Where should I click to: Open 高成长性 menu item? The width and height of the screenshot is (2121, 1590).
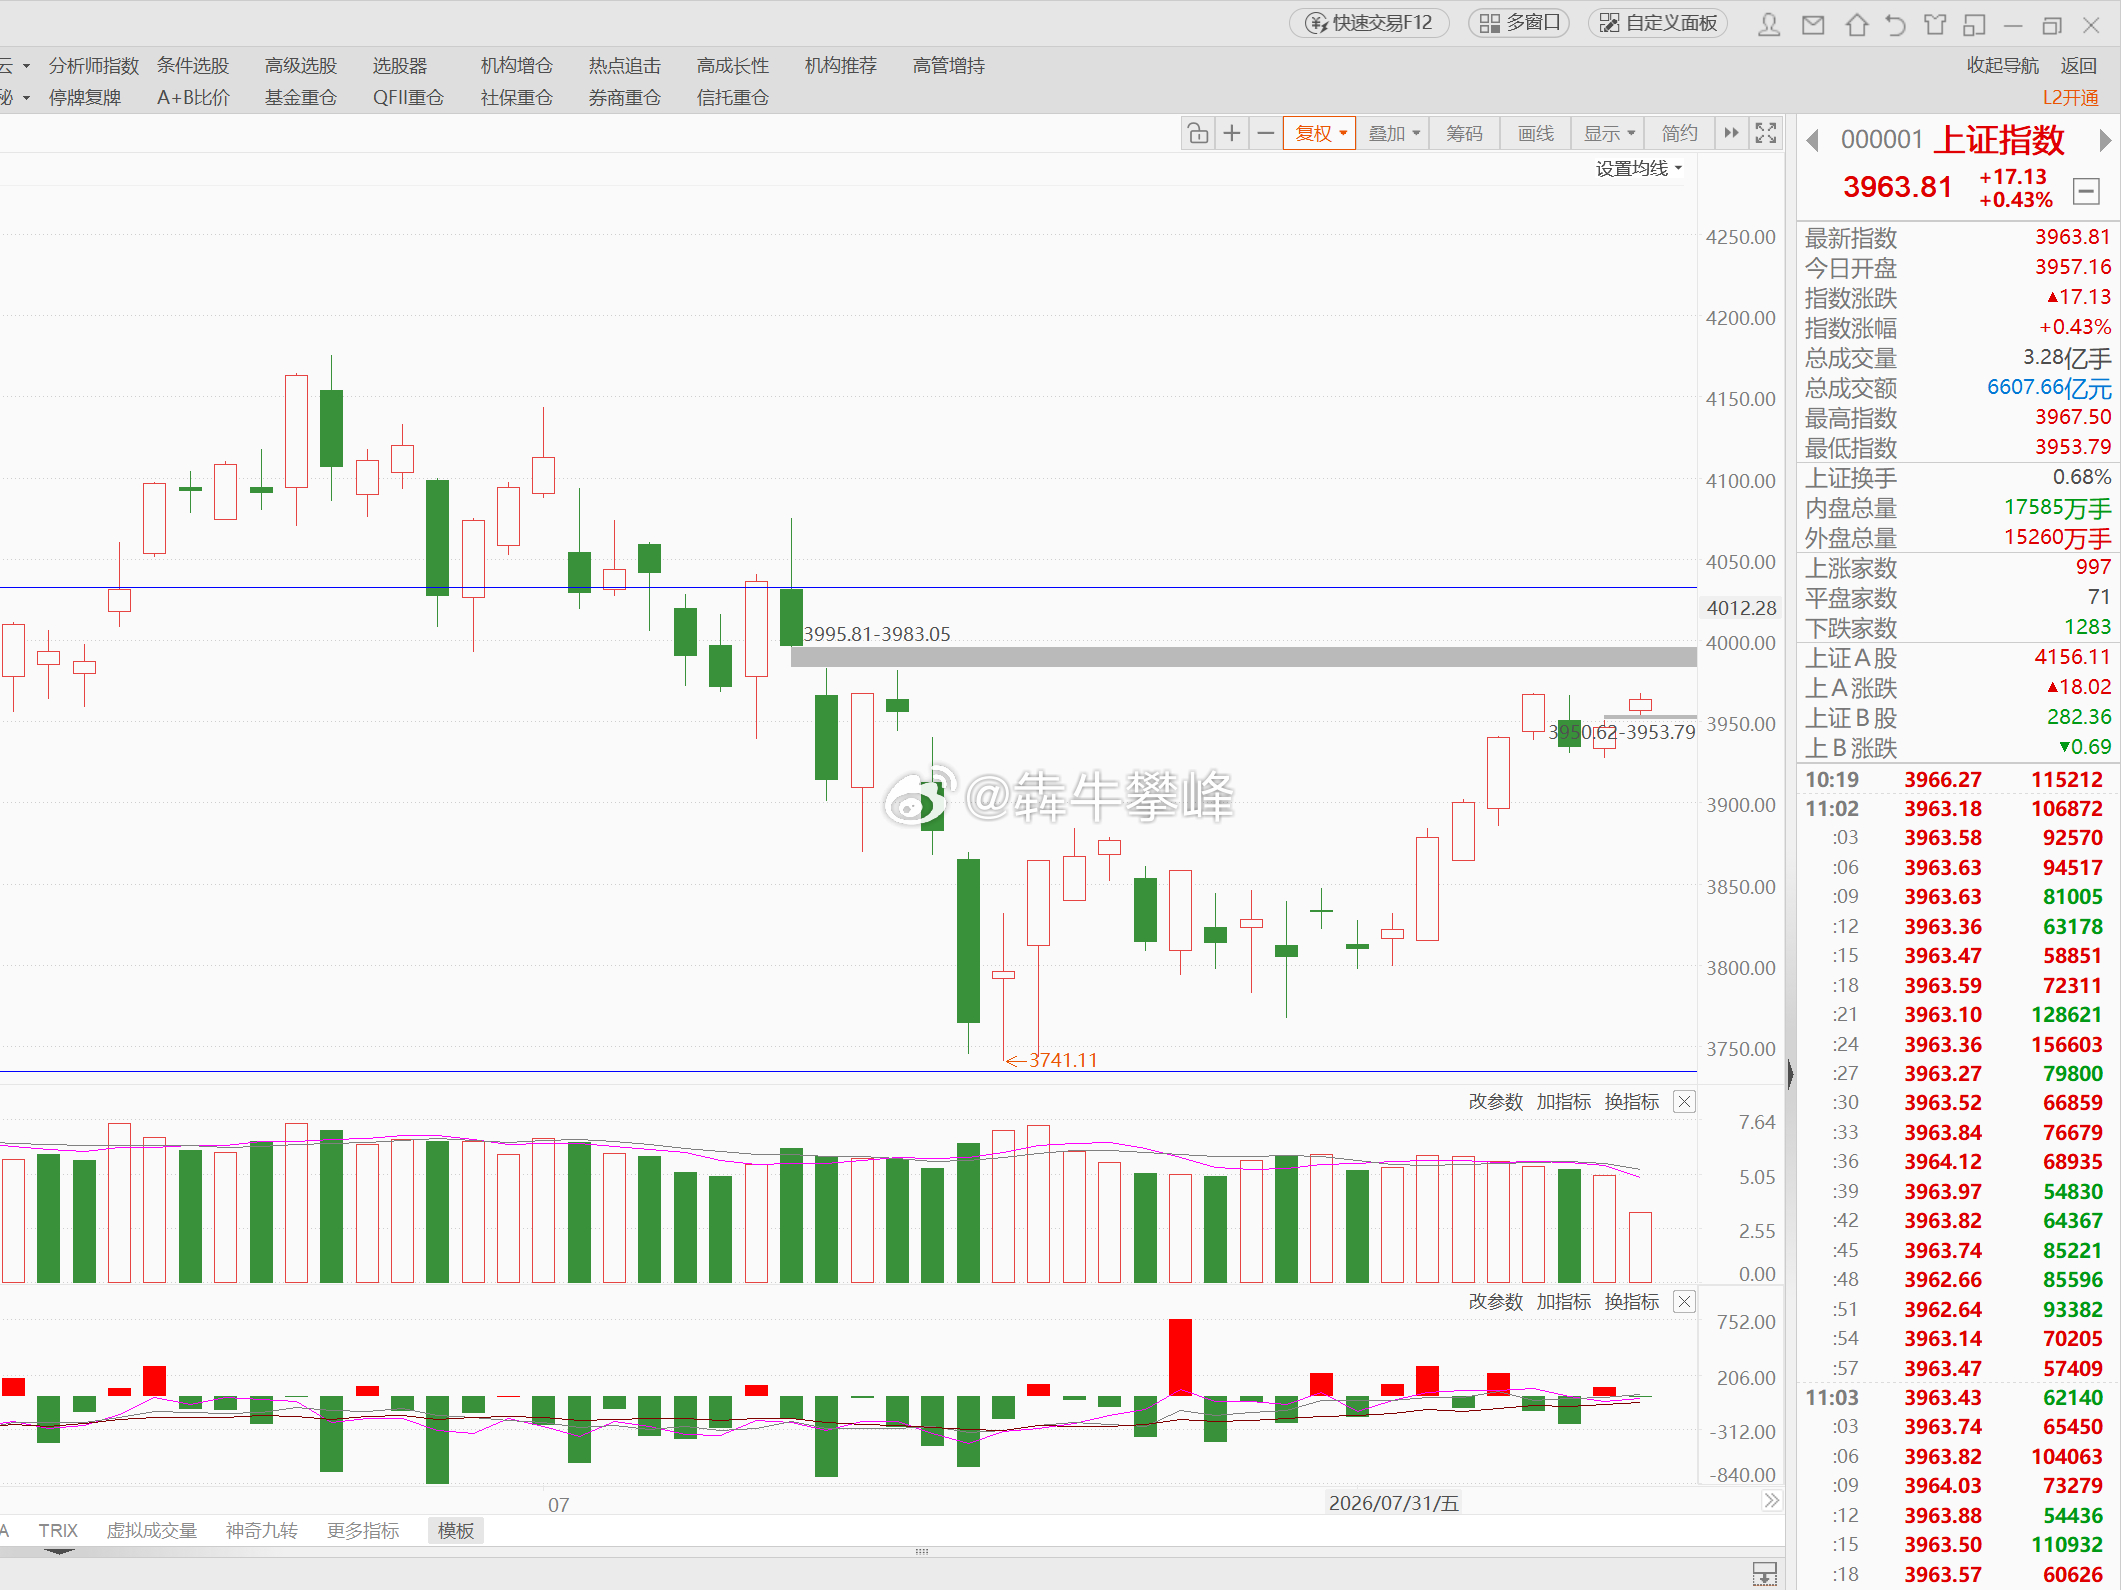(x=733, y=66)
